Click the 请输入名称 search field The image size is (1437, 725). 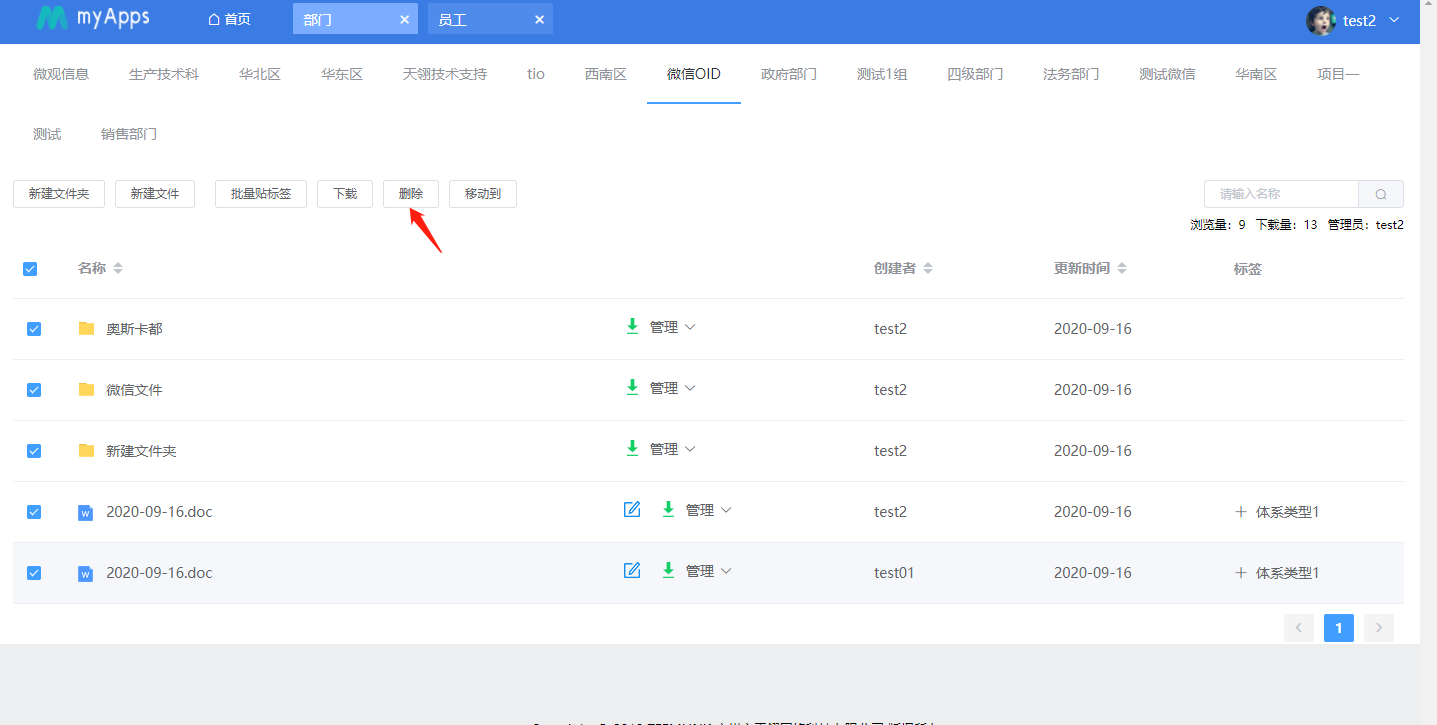(1281, 194)
